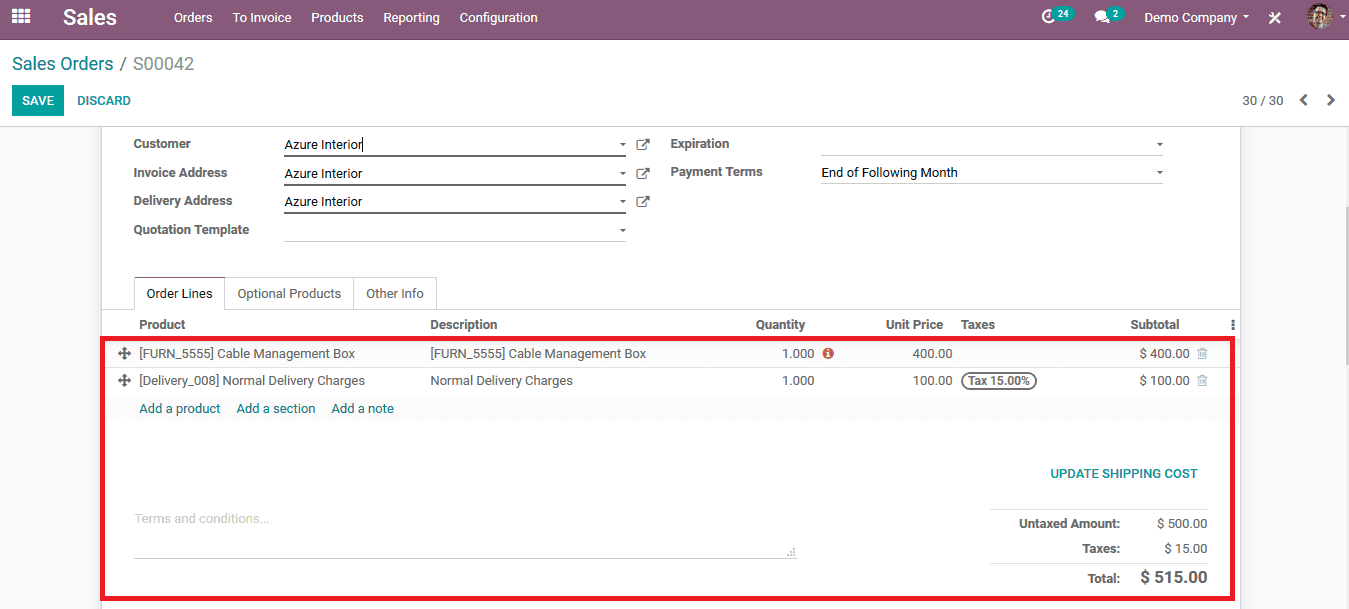This screenshot has width=1349, height=609.
Task: Click the DISCARD button
Action: (104, 101)
